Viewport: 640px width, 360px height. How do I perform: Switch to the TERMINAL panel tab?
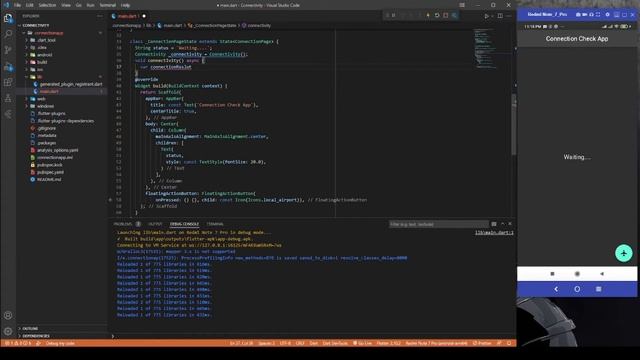point(215,224)
